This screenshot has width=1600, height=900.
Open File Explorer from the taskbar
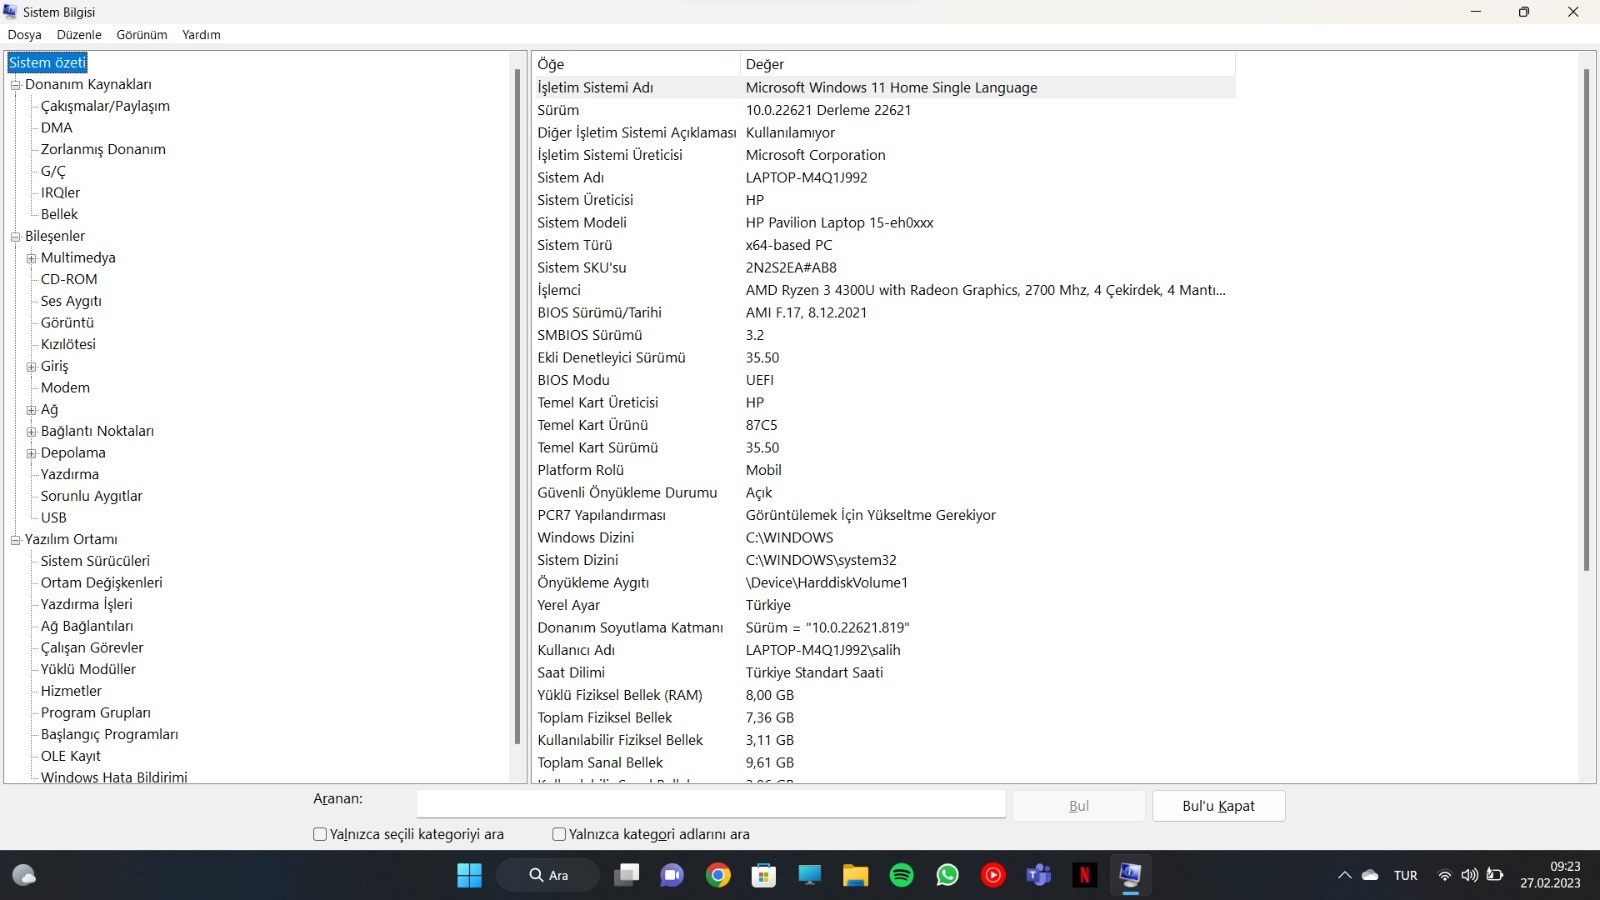tap(855, 875)
